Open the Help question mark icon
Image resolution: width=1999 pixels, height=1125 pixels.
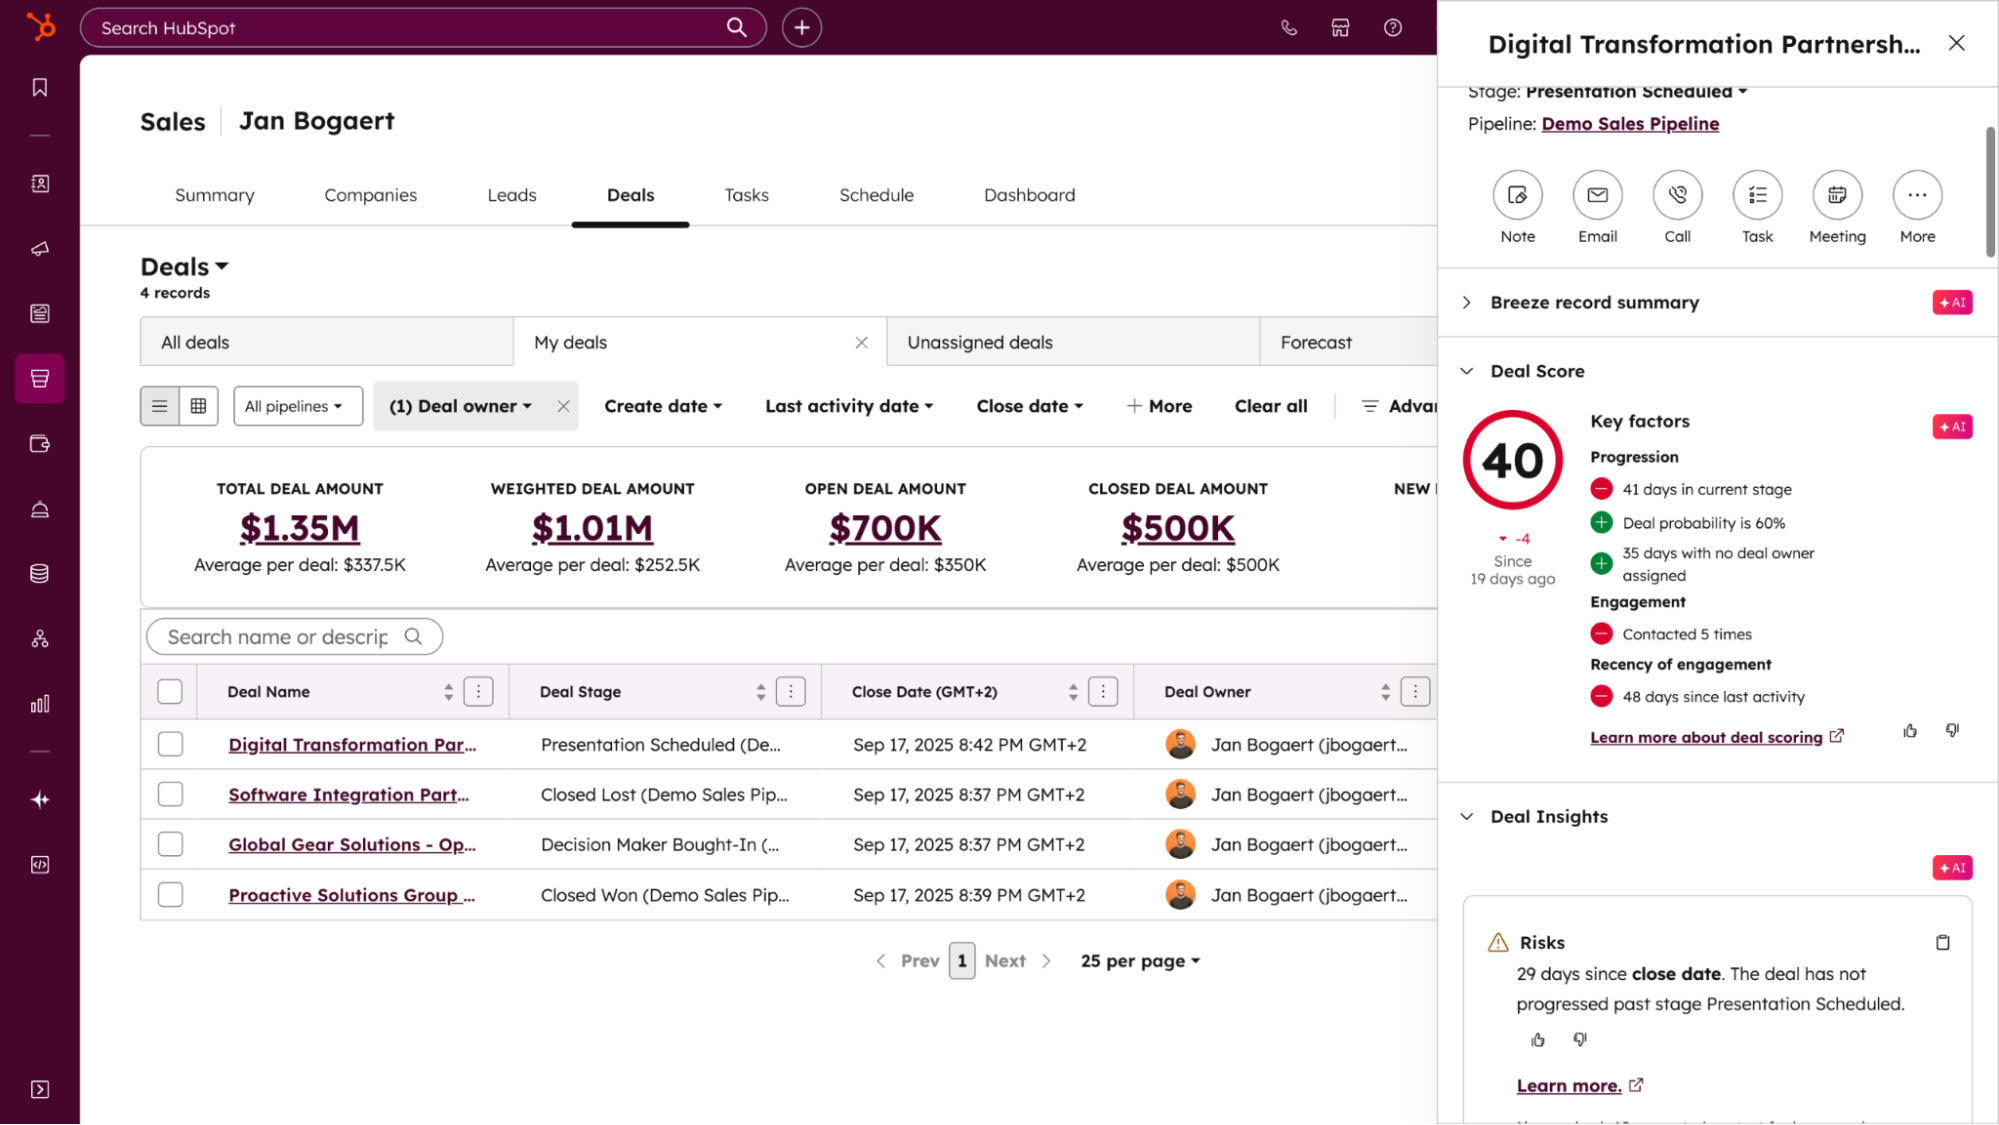click(1393, 28)
